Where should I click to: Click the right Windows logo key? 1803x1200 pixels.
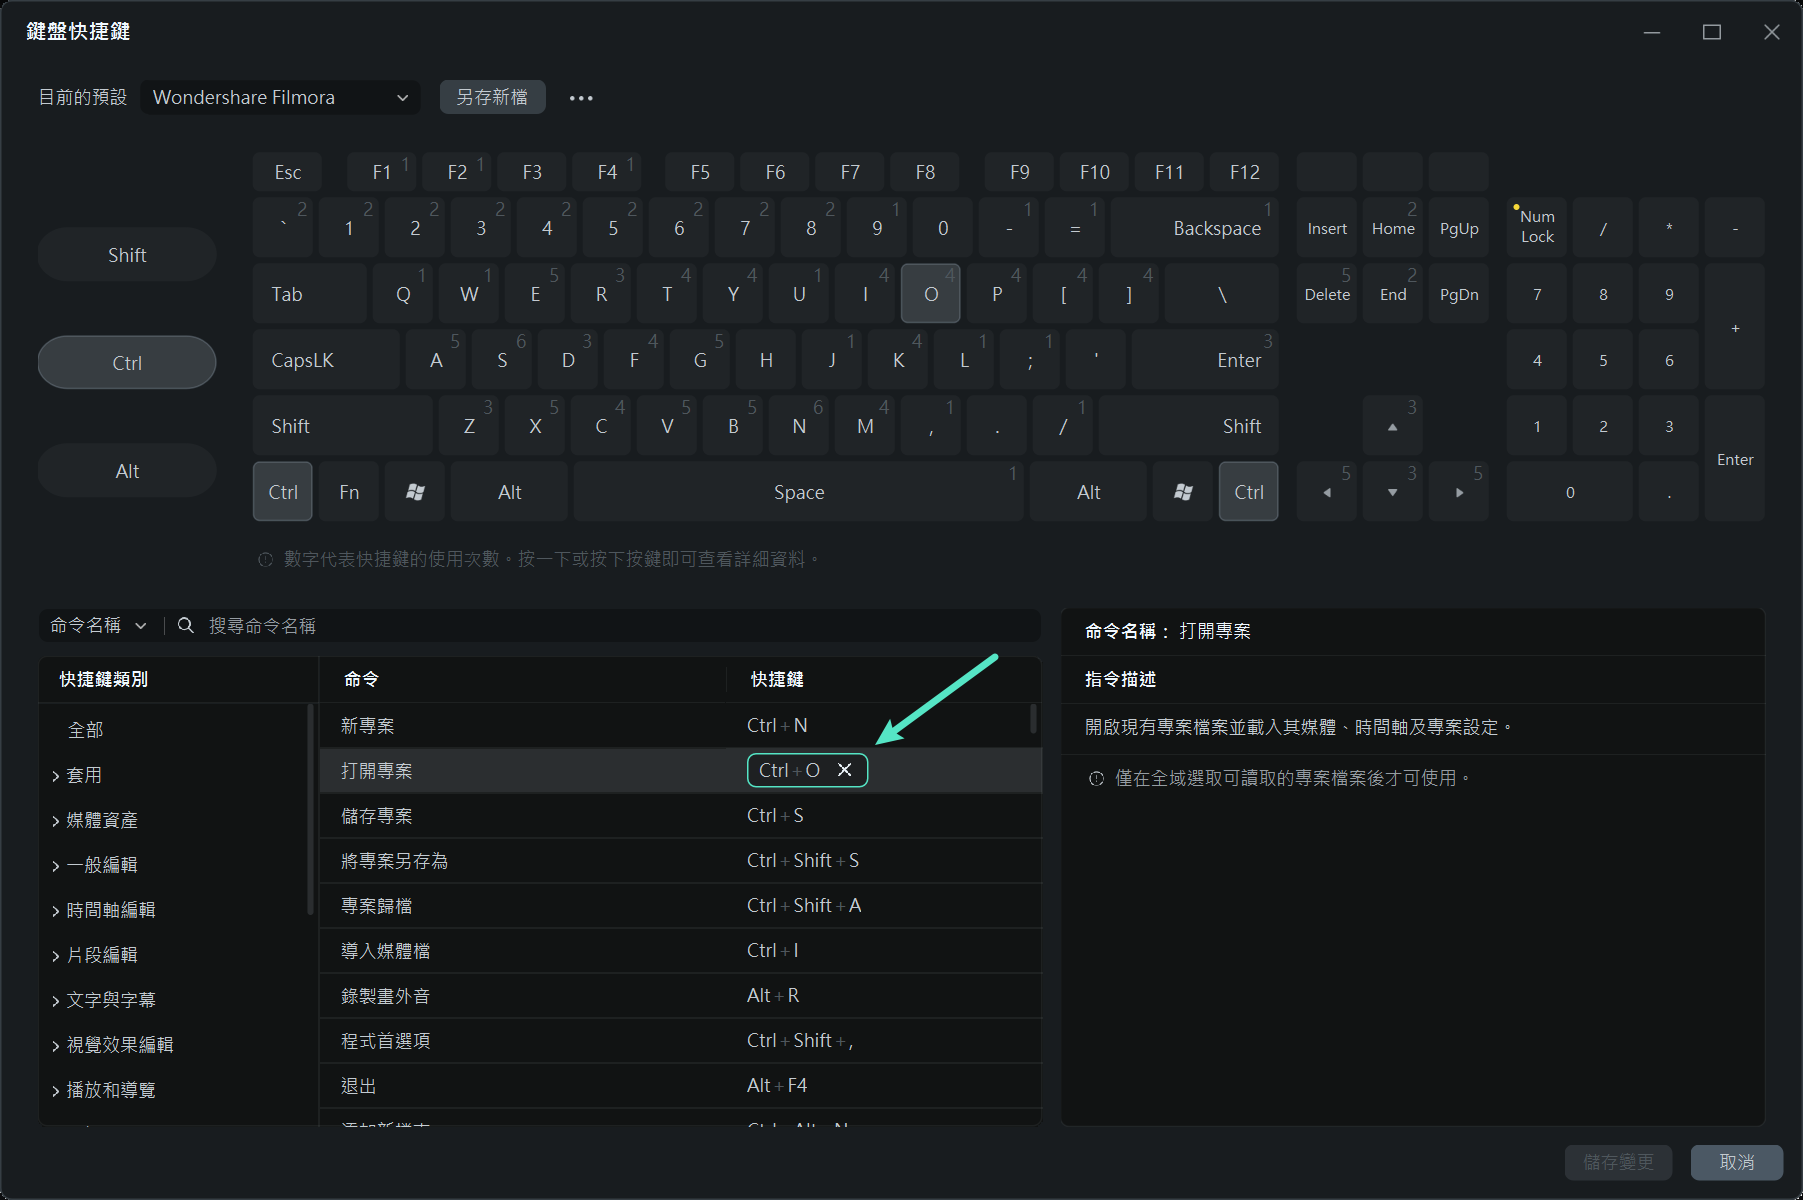coord(1183,492)
